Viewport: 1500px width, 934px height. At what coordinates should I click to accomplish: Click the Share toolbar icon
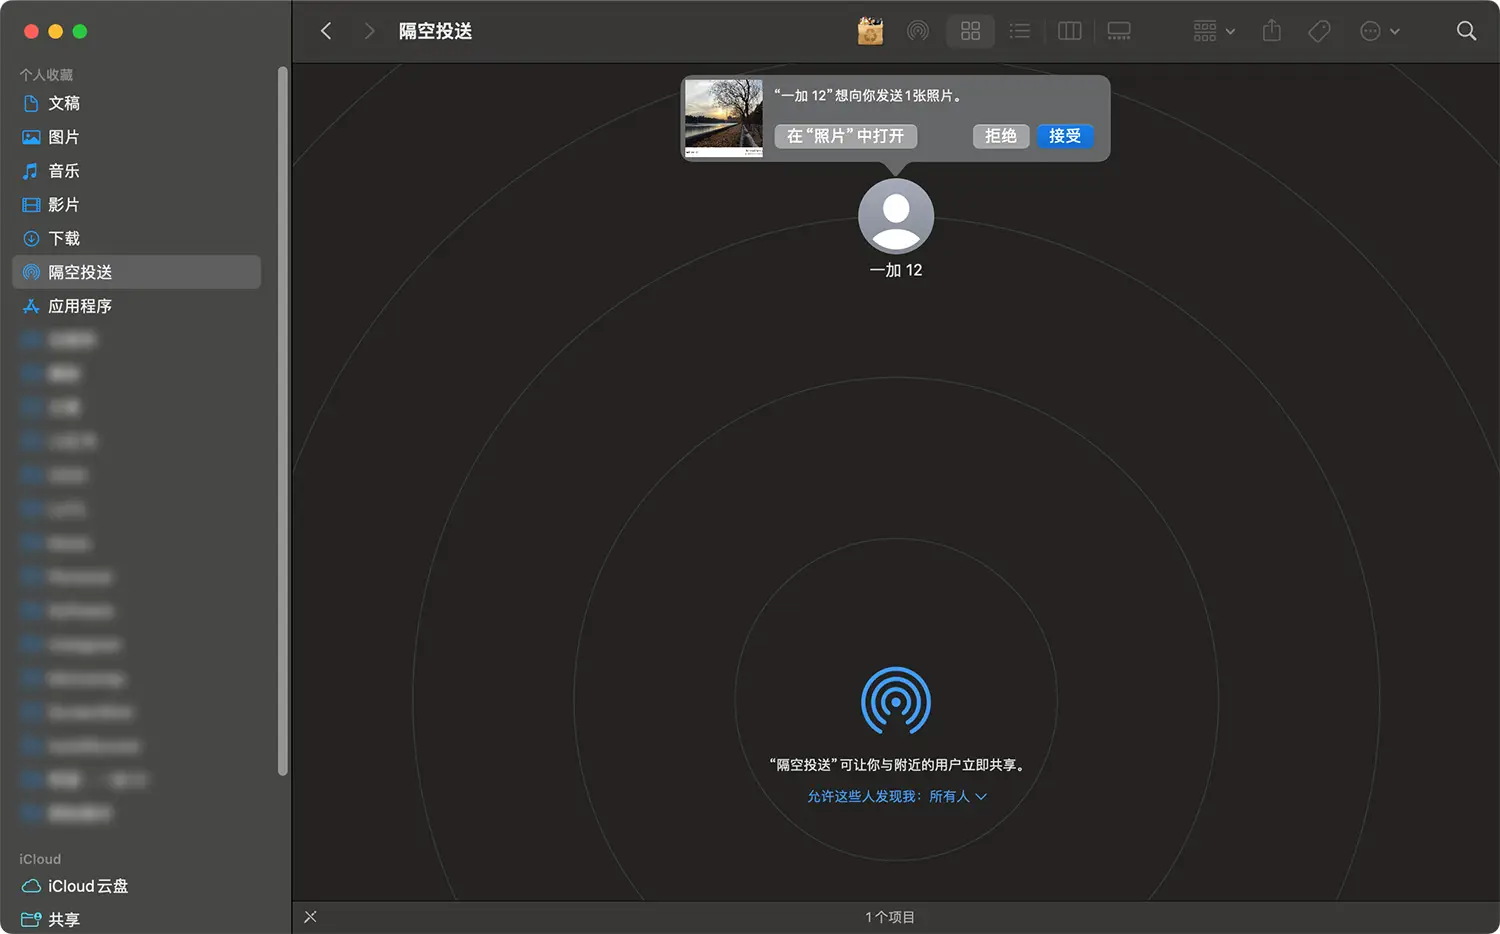(1271, 31)
